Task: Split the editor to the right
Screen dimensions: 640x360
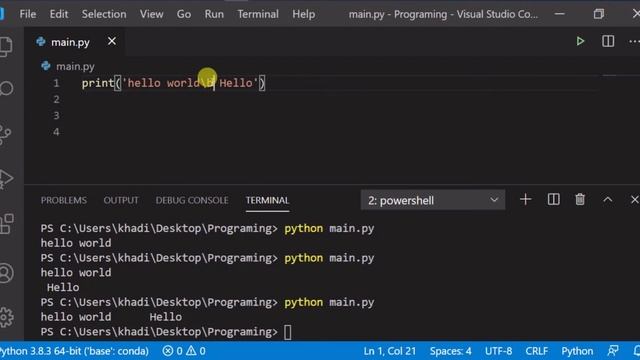Action: 608,41
